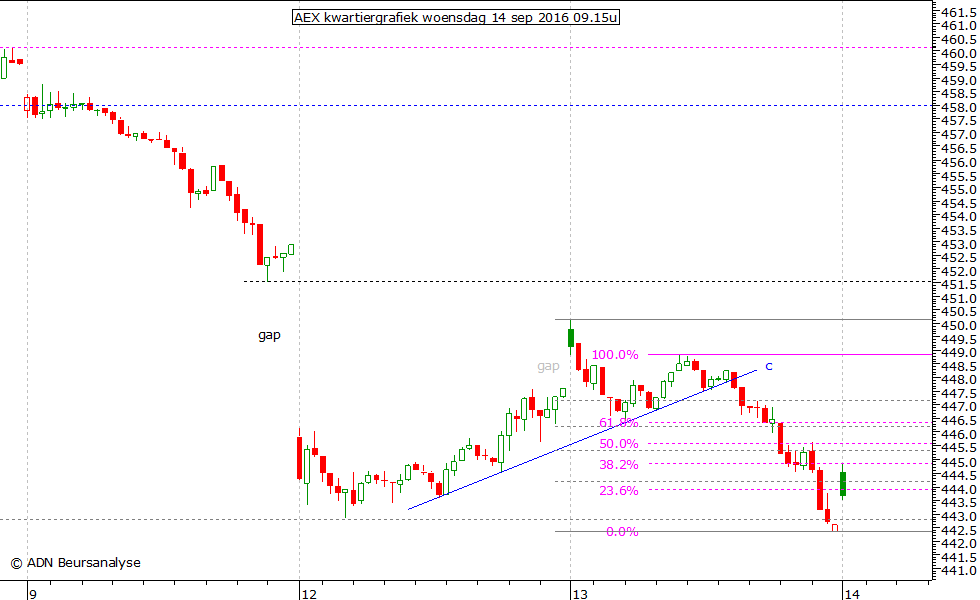980x600 pixels.
Task: Click price label 460.0 on axis
Action: (x=959, y=54)
